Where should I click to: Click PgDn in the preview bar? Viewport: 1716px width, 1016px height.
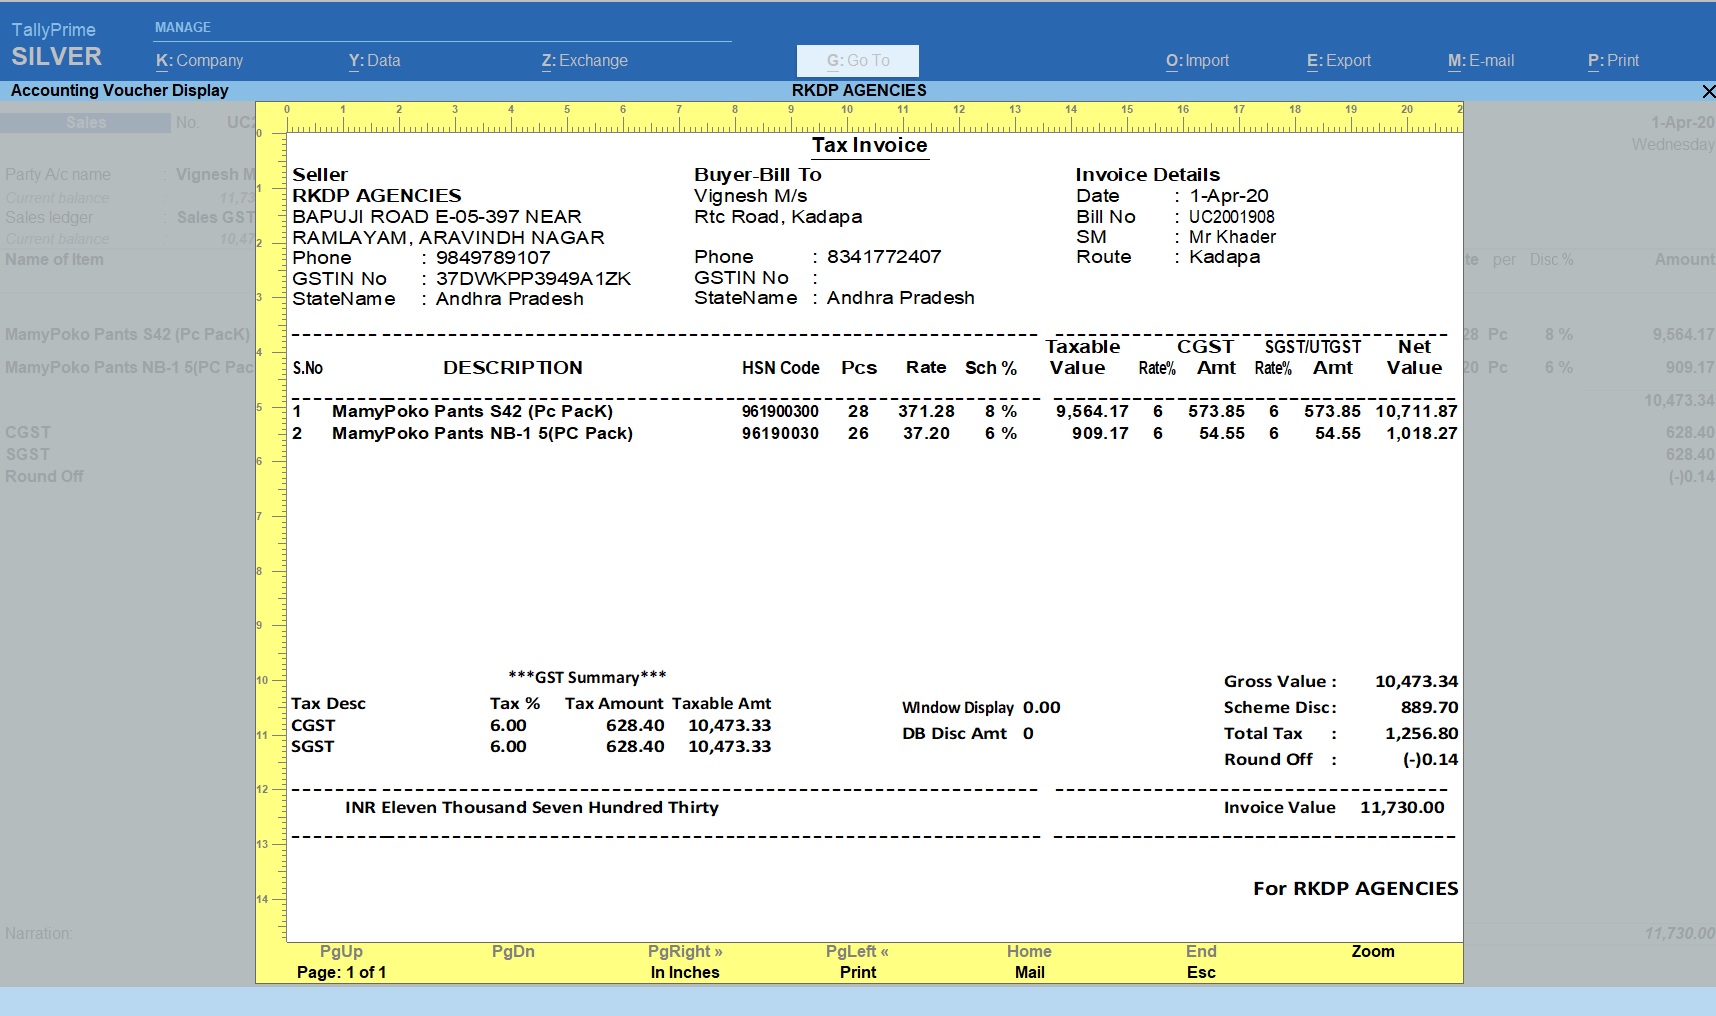513,951
